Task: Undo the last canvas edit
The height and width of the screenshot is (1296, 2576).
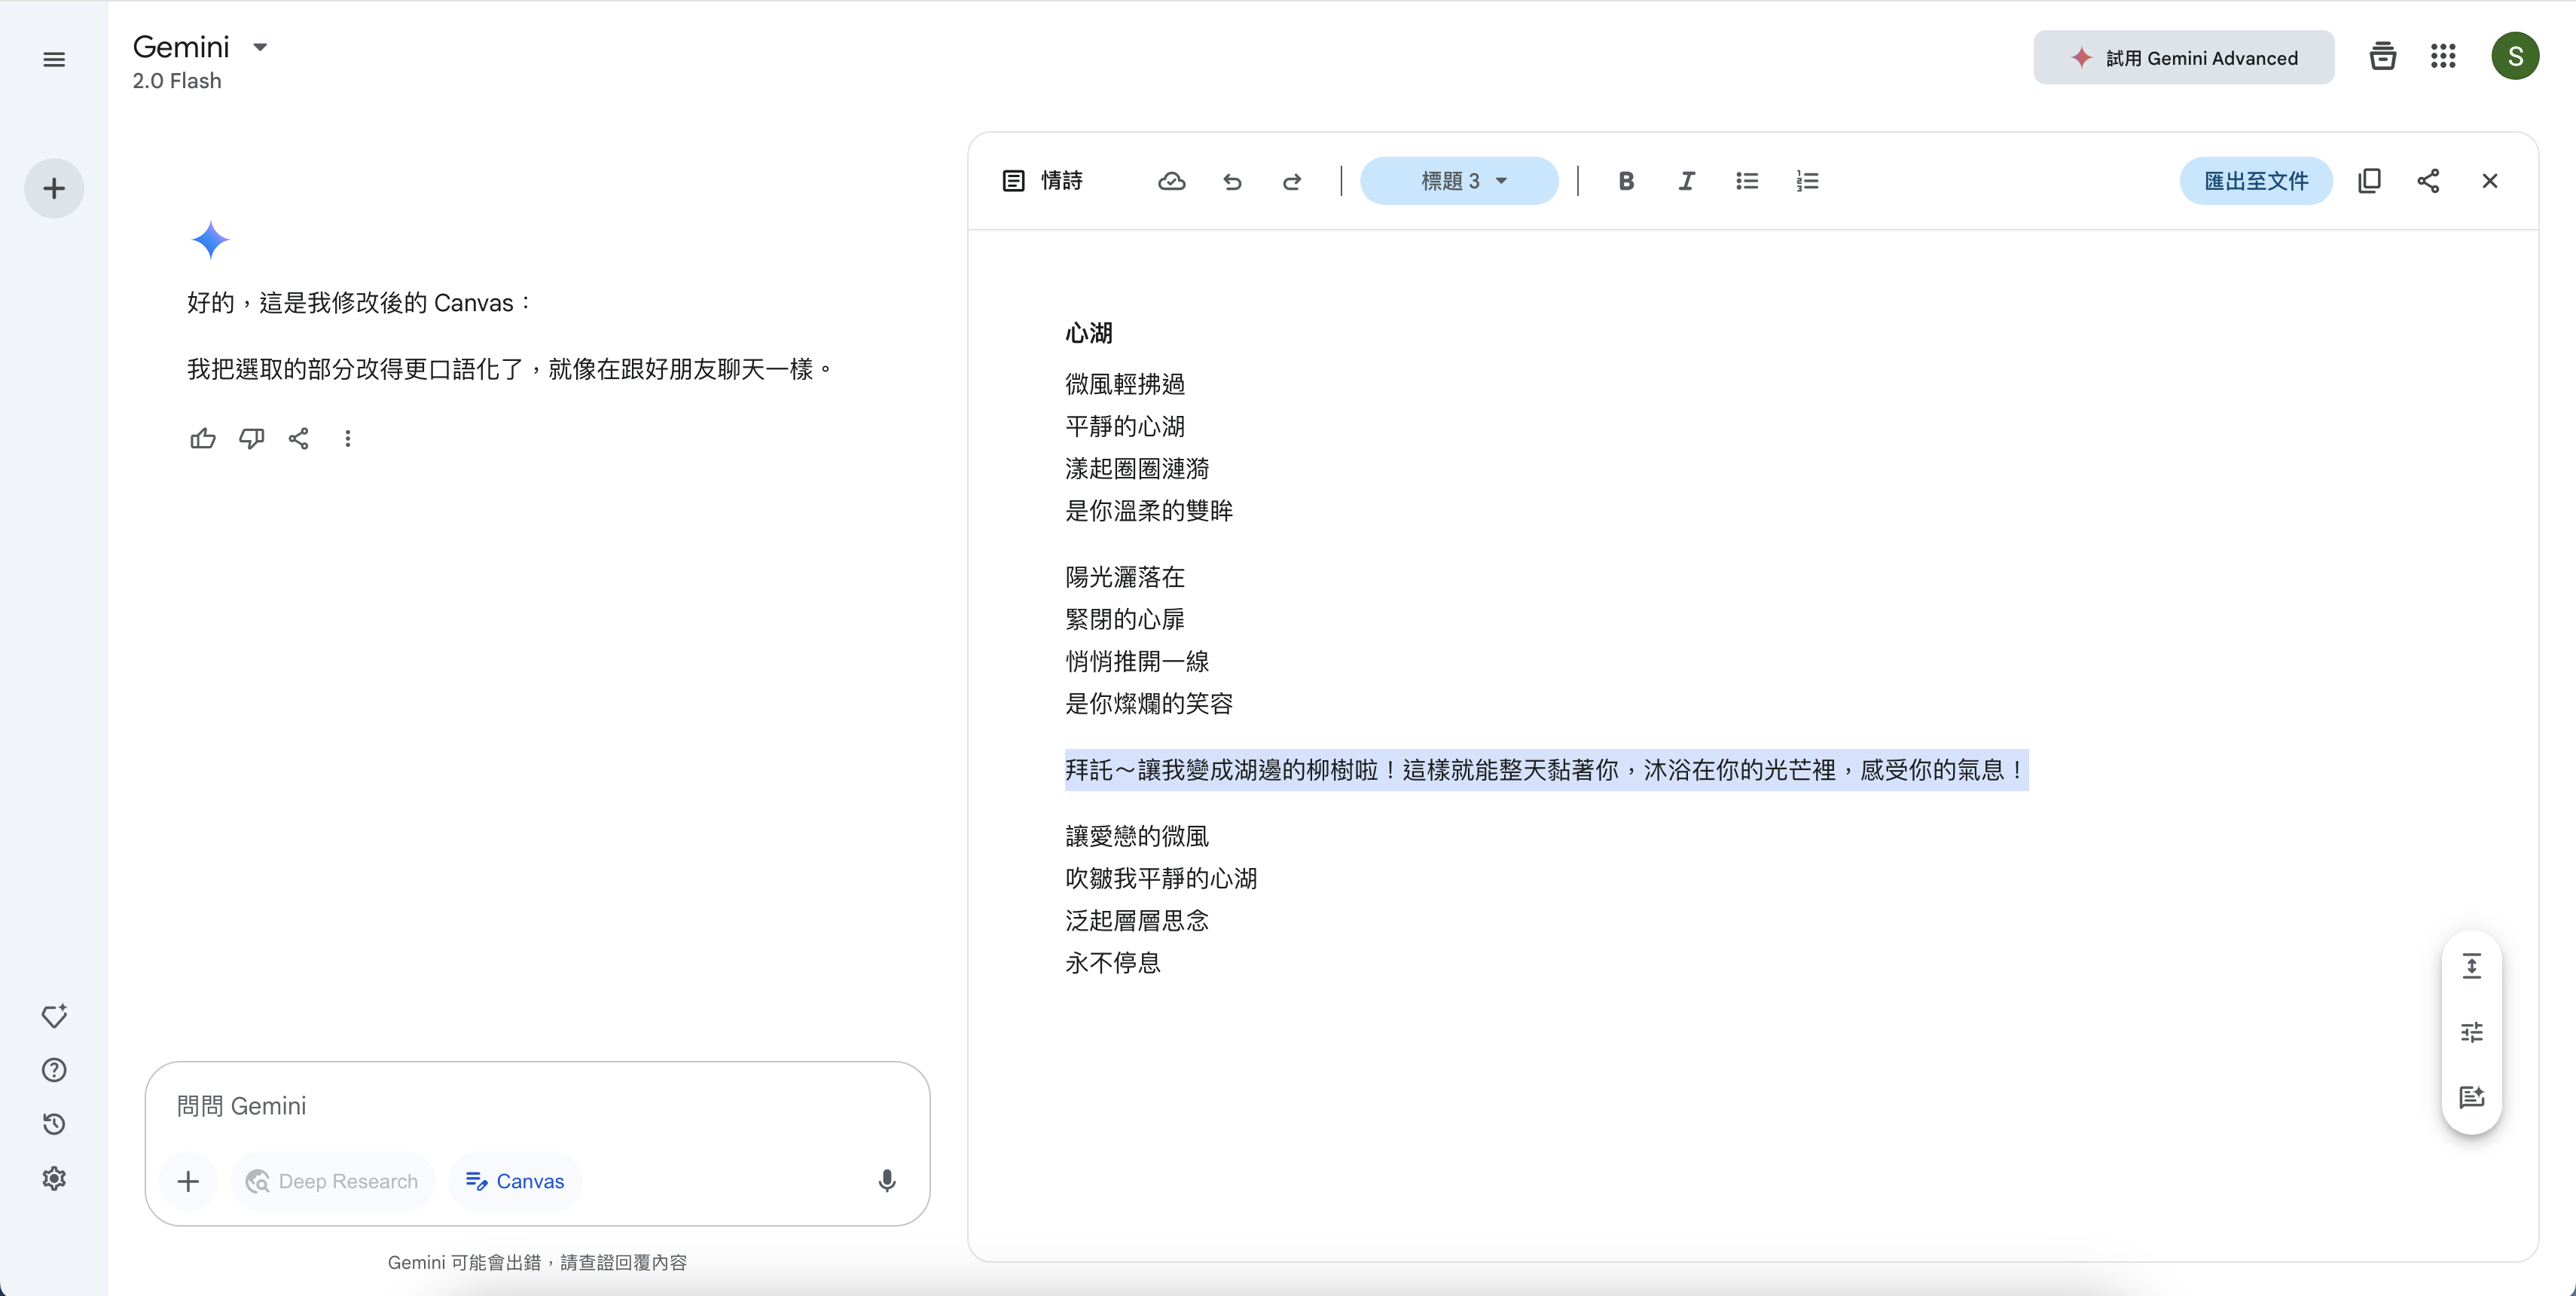Action: tap(1232, 181)
